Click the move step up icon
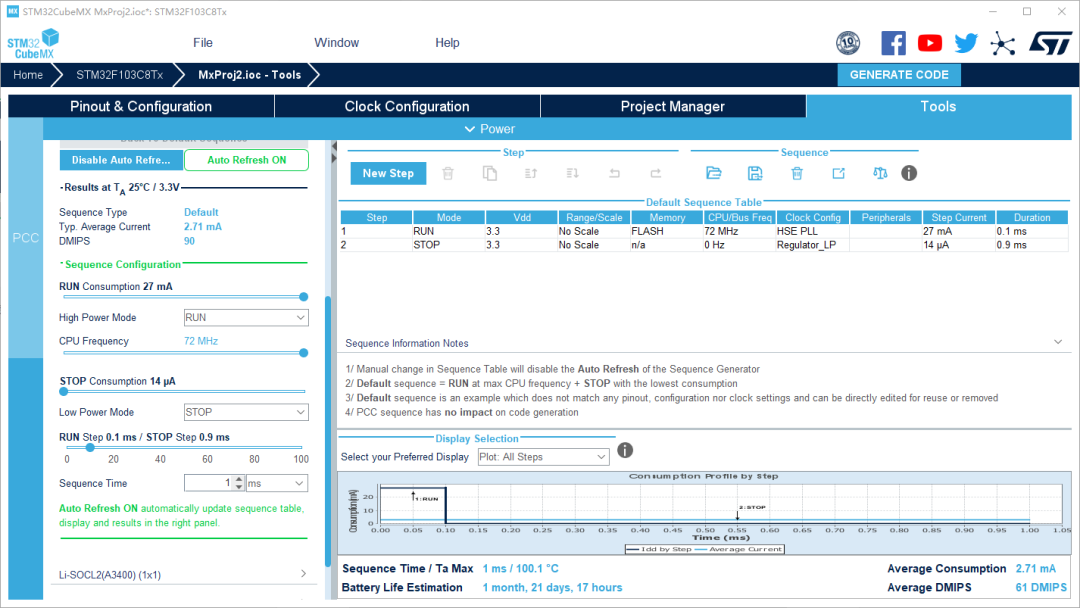 (x=531, y=174)
